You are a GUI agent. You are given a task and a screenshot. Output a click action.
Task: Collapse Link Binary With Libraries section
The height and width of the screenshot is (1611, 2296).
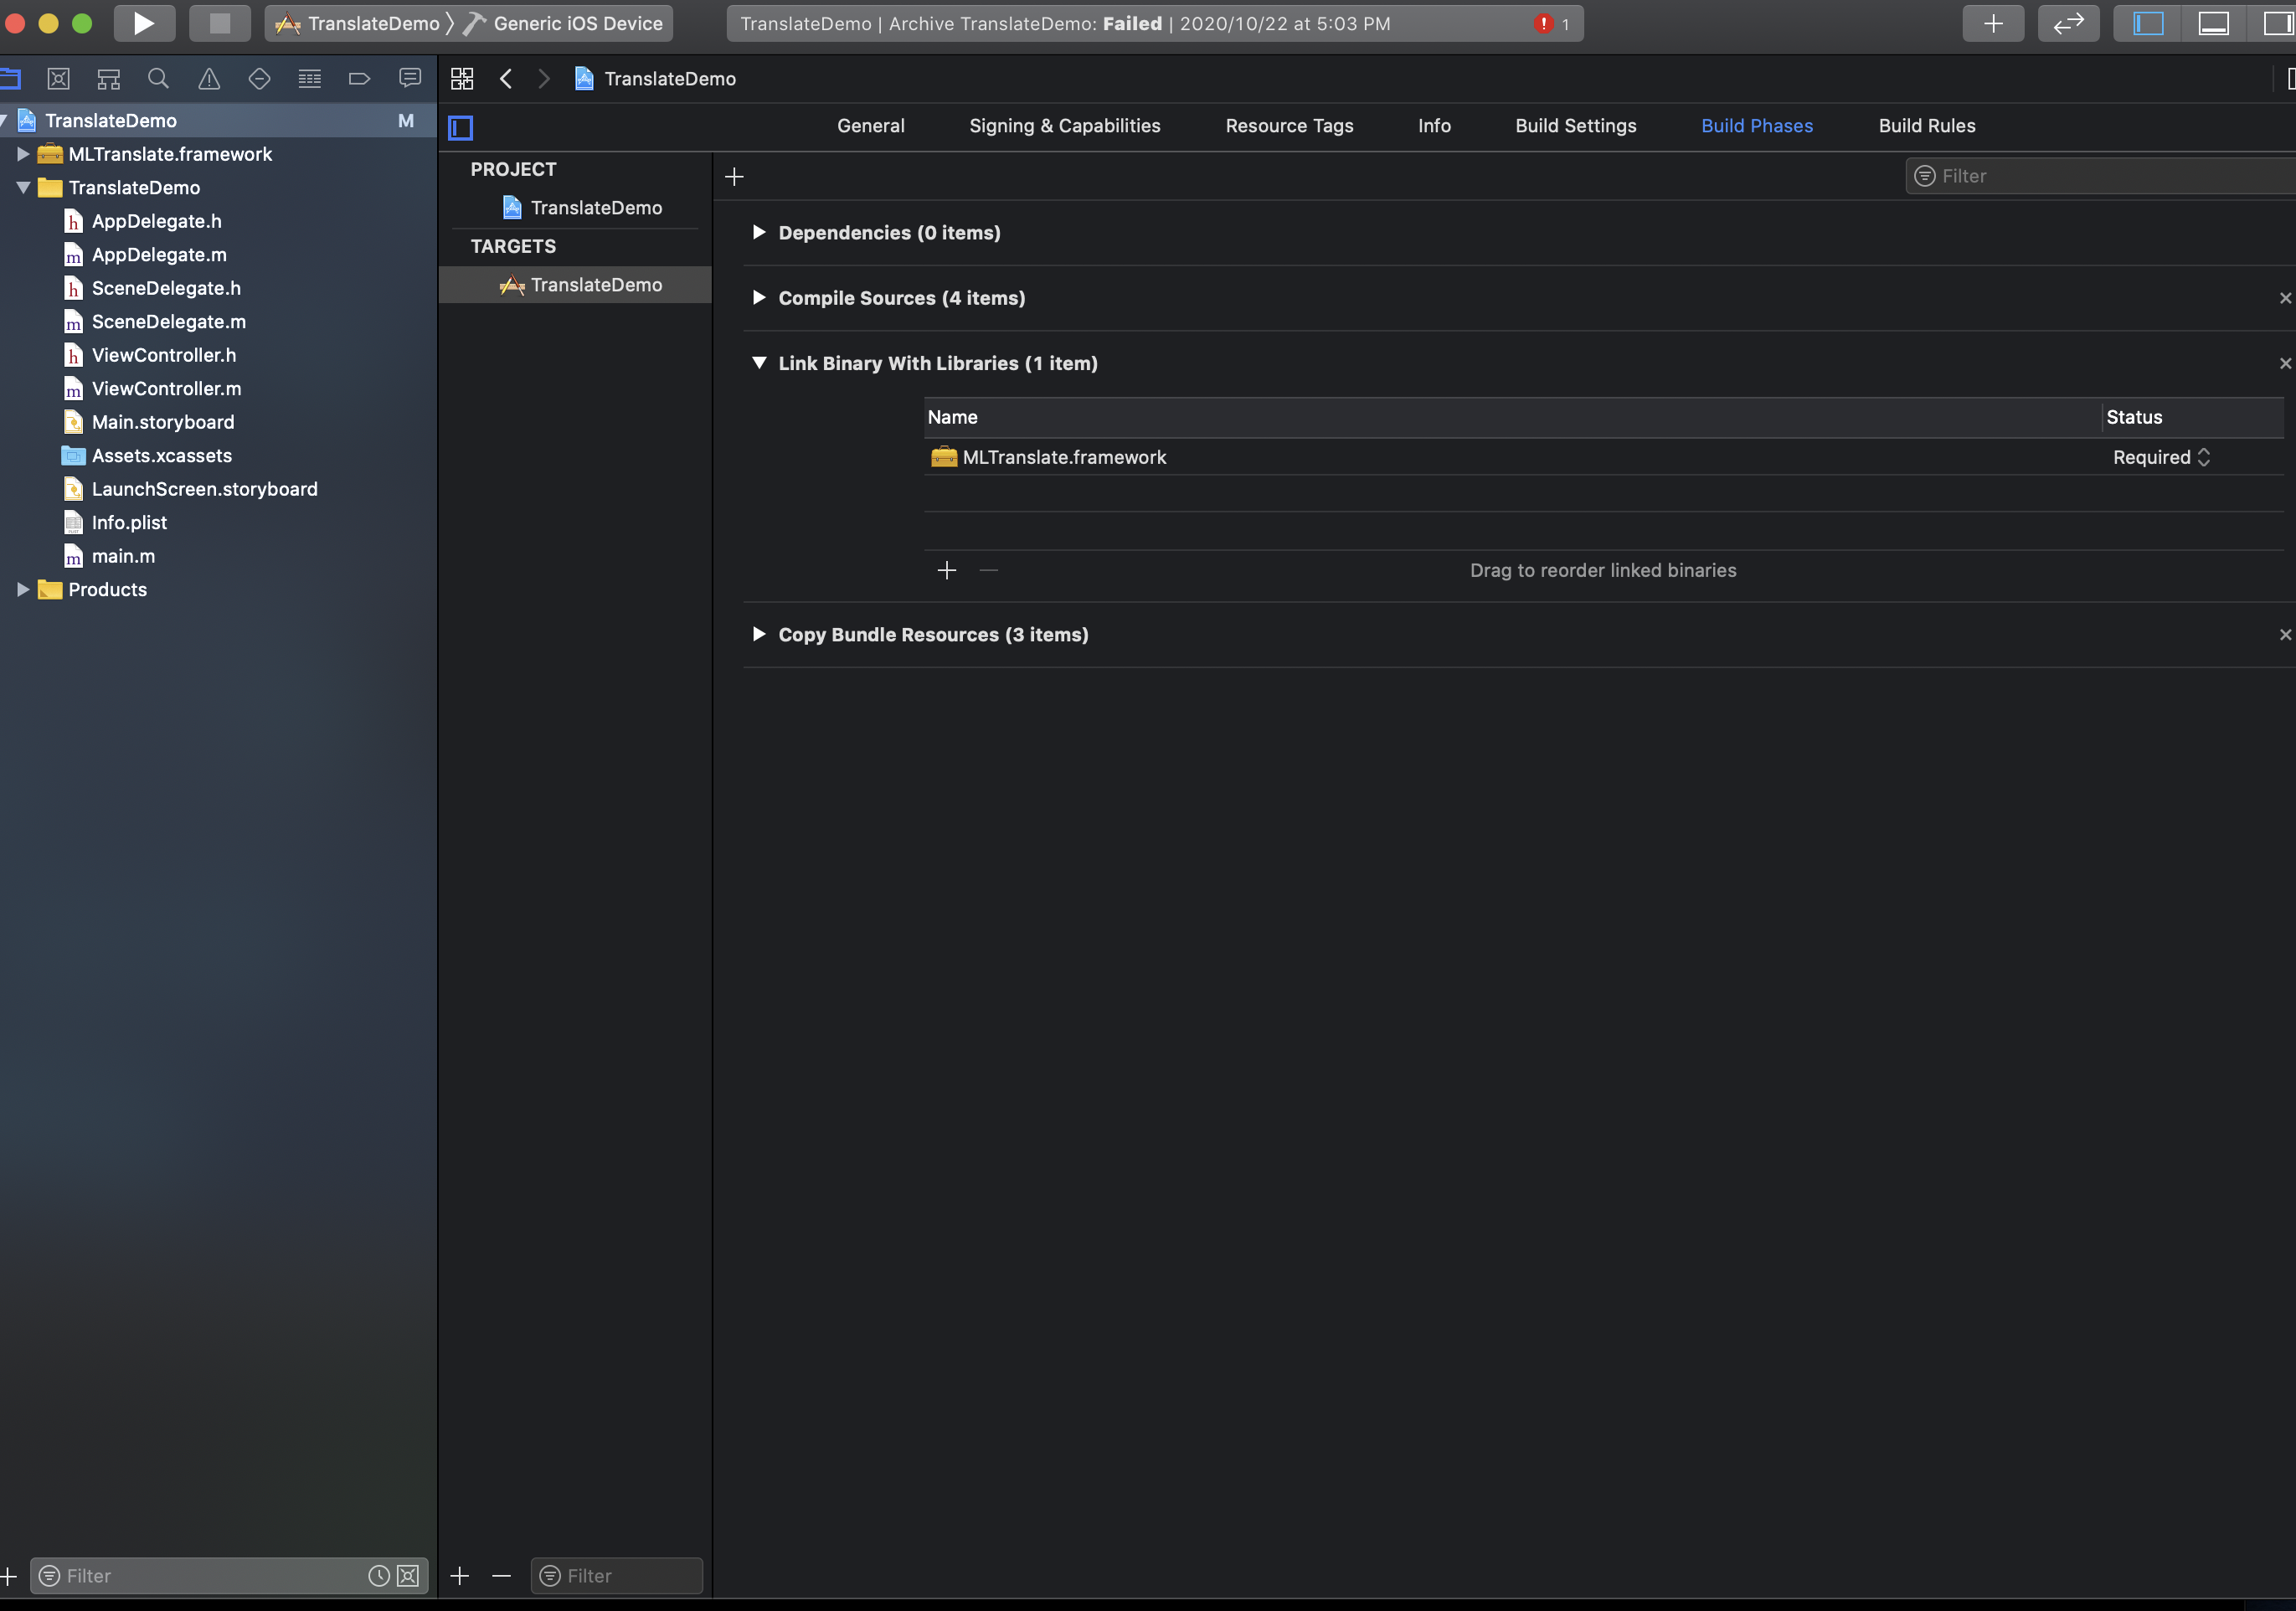click(x=759, y=363)
